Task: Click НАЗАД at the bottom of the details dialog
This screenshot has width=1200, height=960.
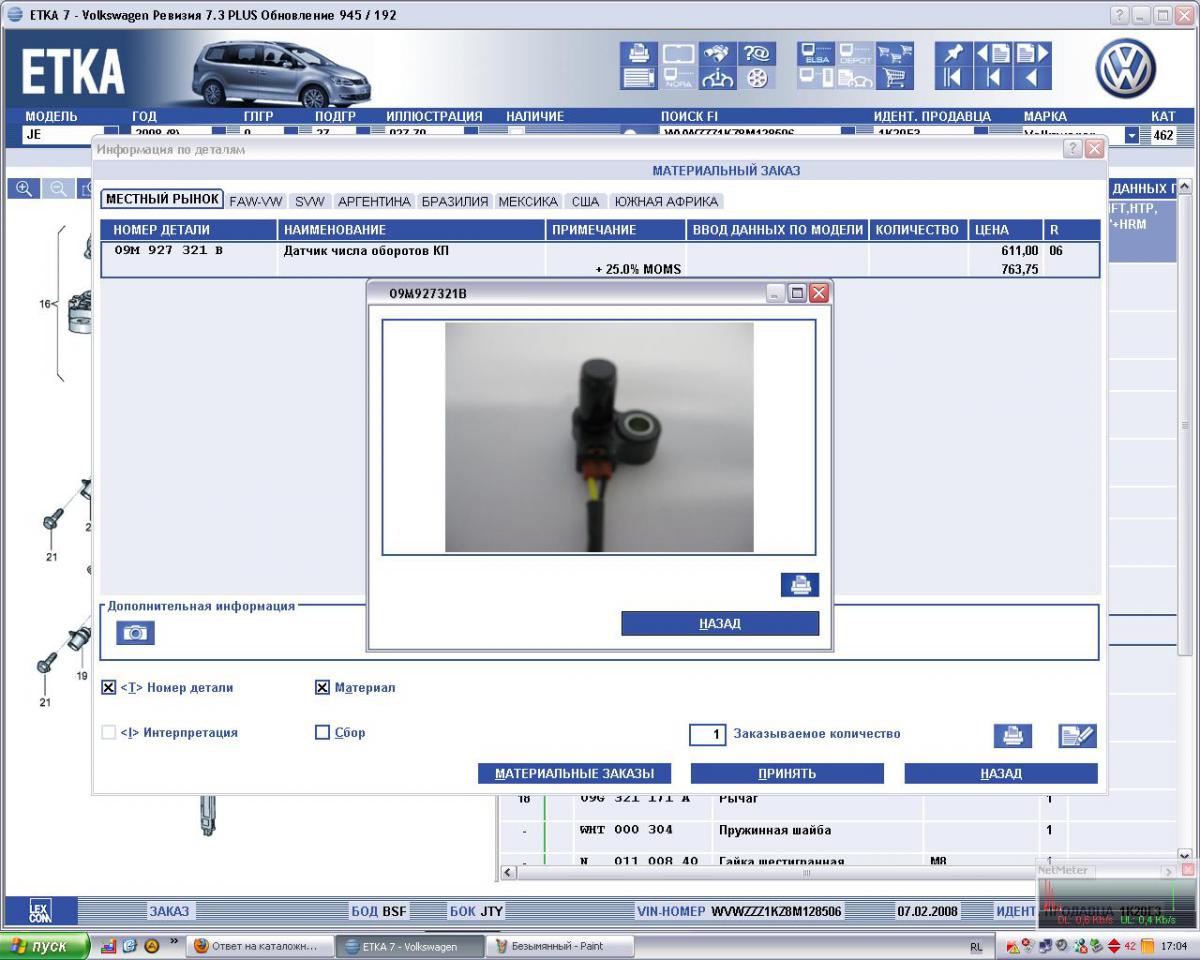Action: [1001, 774]
